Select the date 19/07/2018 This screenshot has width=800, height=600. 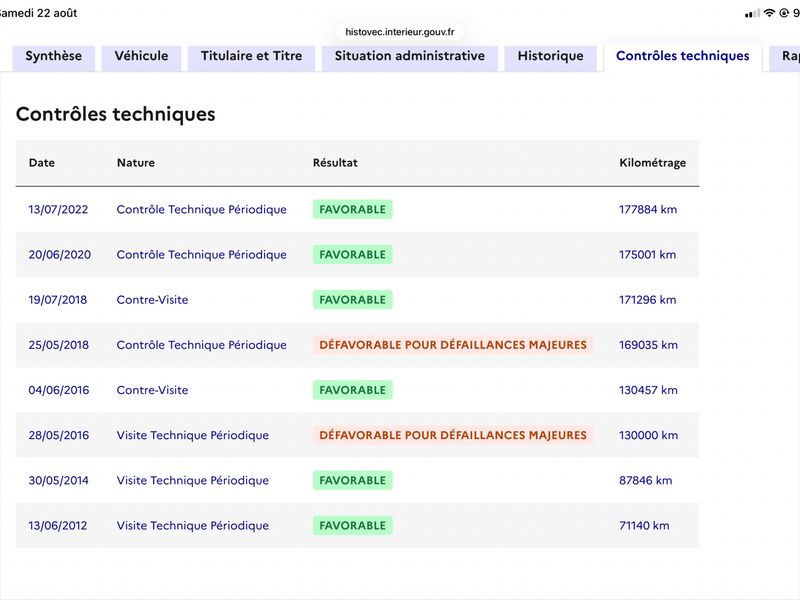(58, 300)
